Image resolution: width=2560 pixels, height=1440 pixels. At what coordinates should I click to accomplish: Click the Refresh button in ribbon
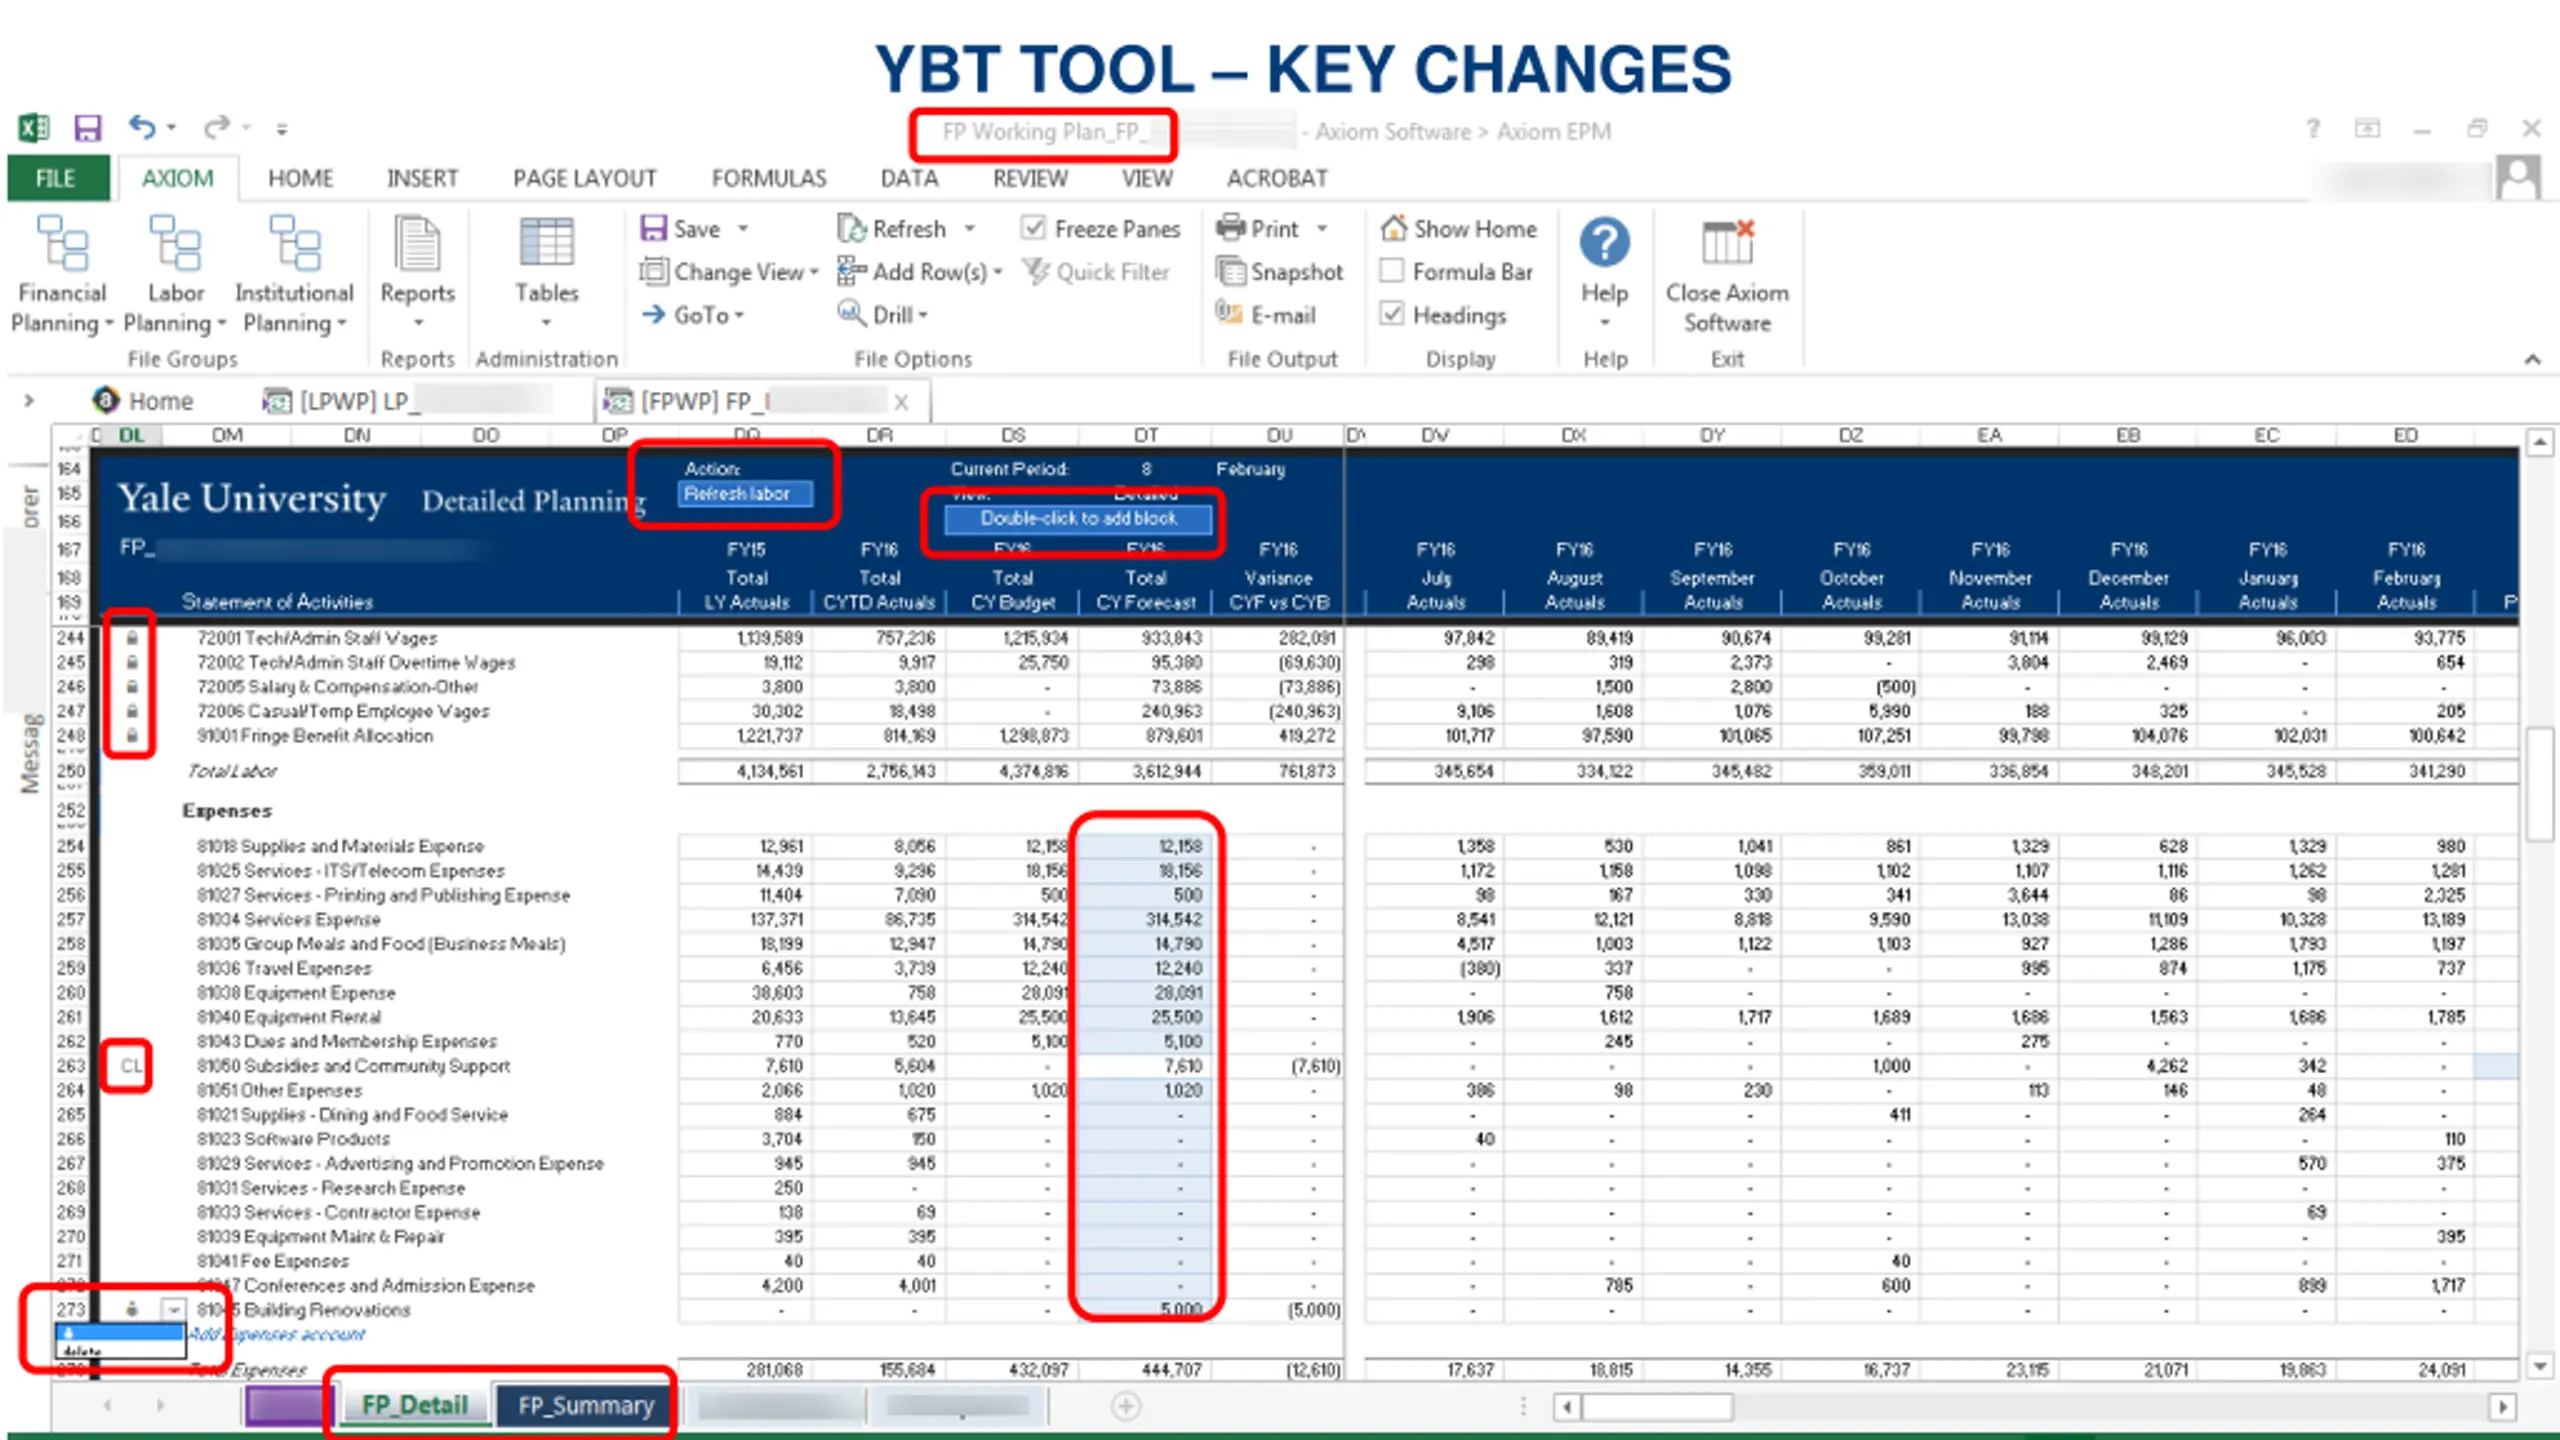(892, 229)
